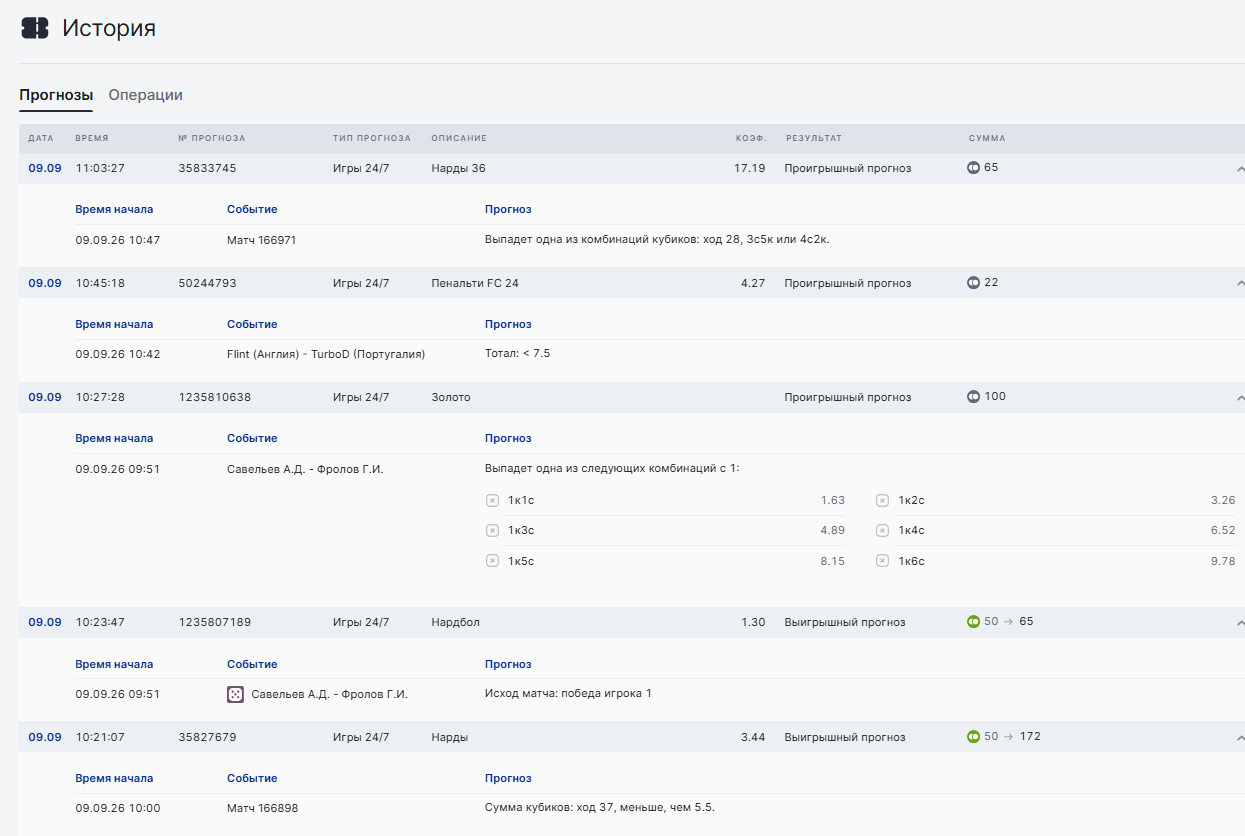Click forecast number 1235810638
Viewport: 1245px width, 836px height.
pos(215,397)
